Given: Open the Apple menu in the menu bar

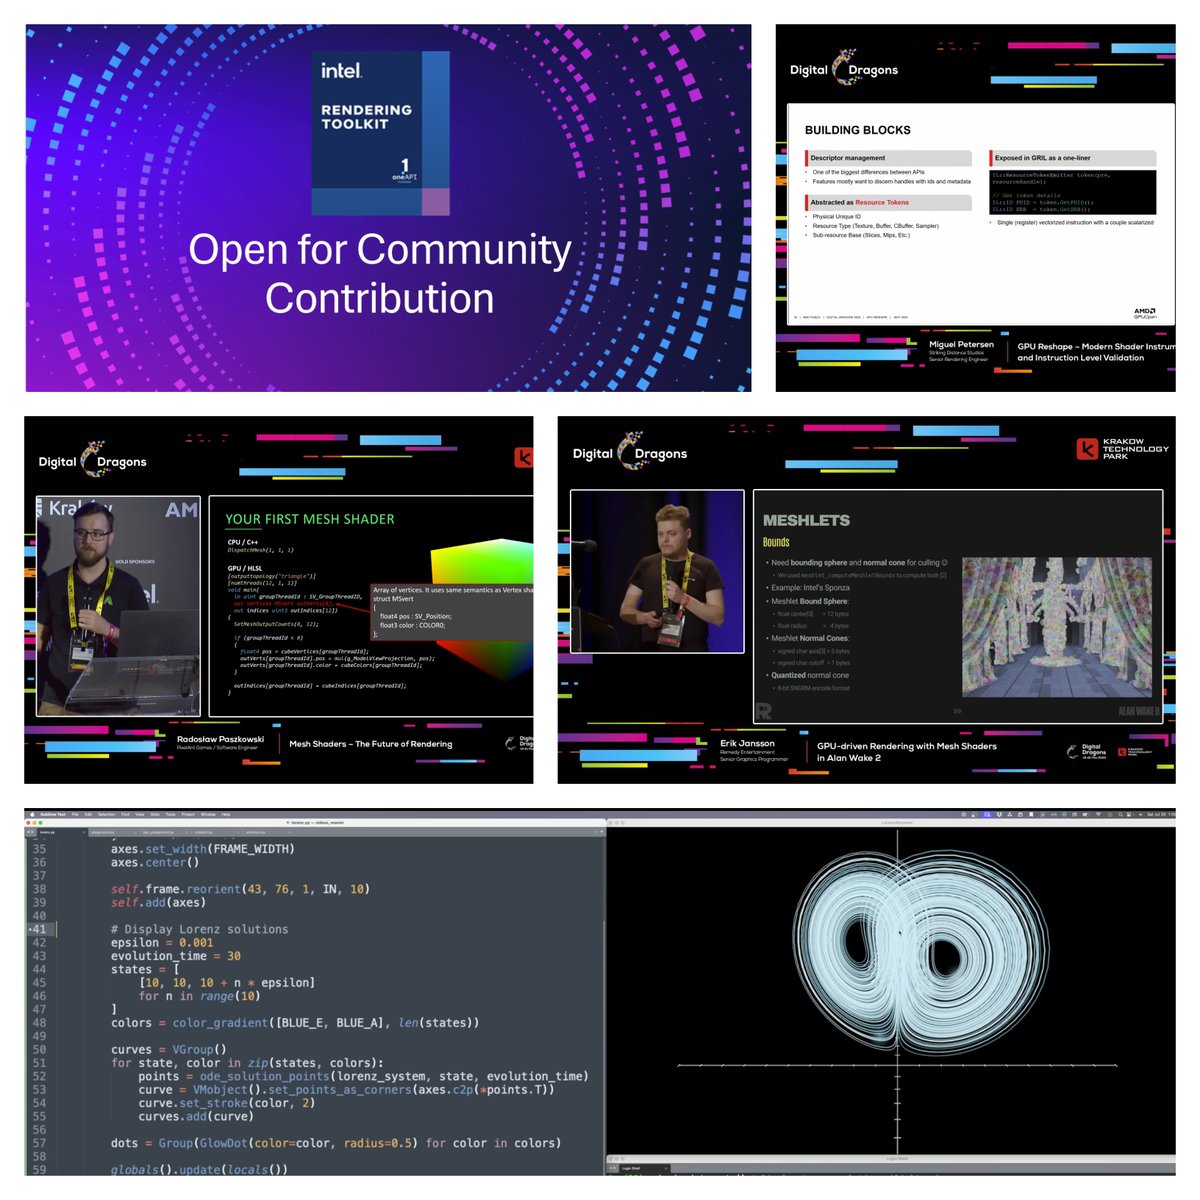Looking at the screenshot, I should coord(32,814).
